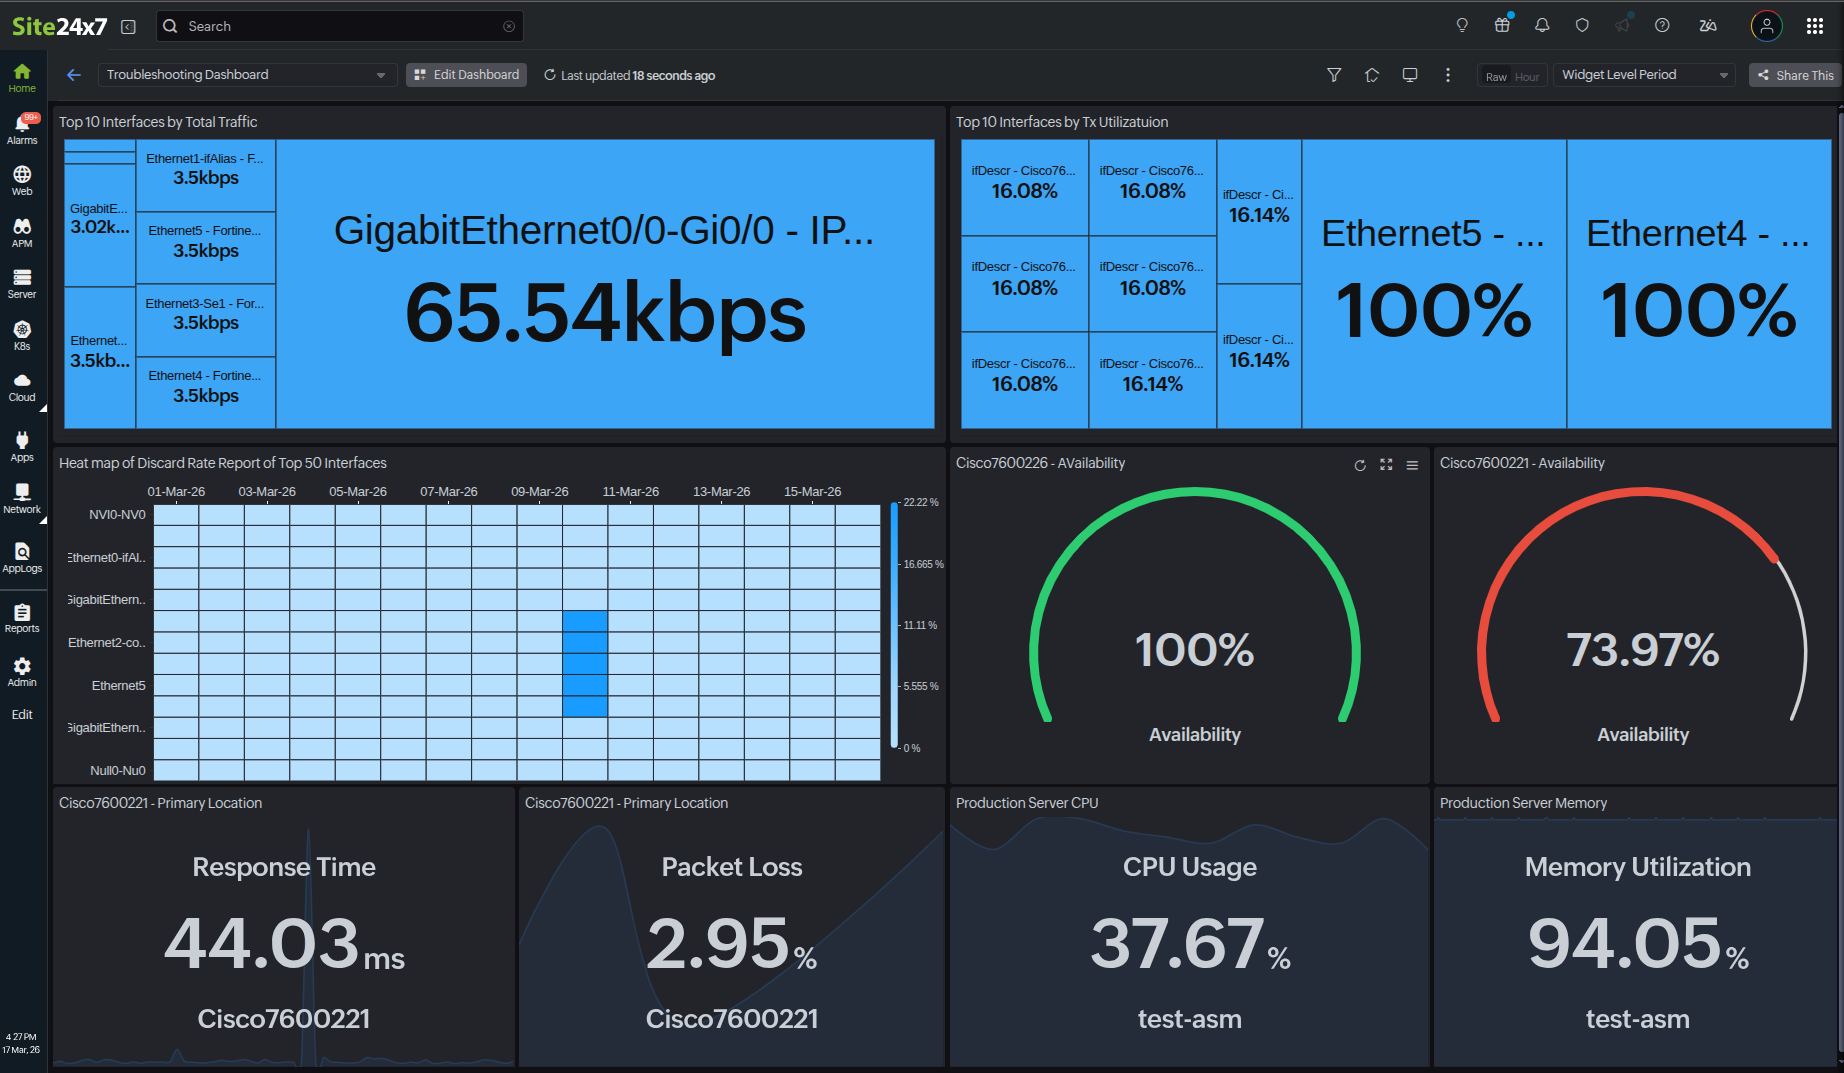Open the notifications bell icon

click(1542, 26)
